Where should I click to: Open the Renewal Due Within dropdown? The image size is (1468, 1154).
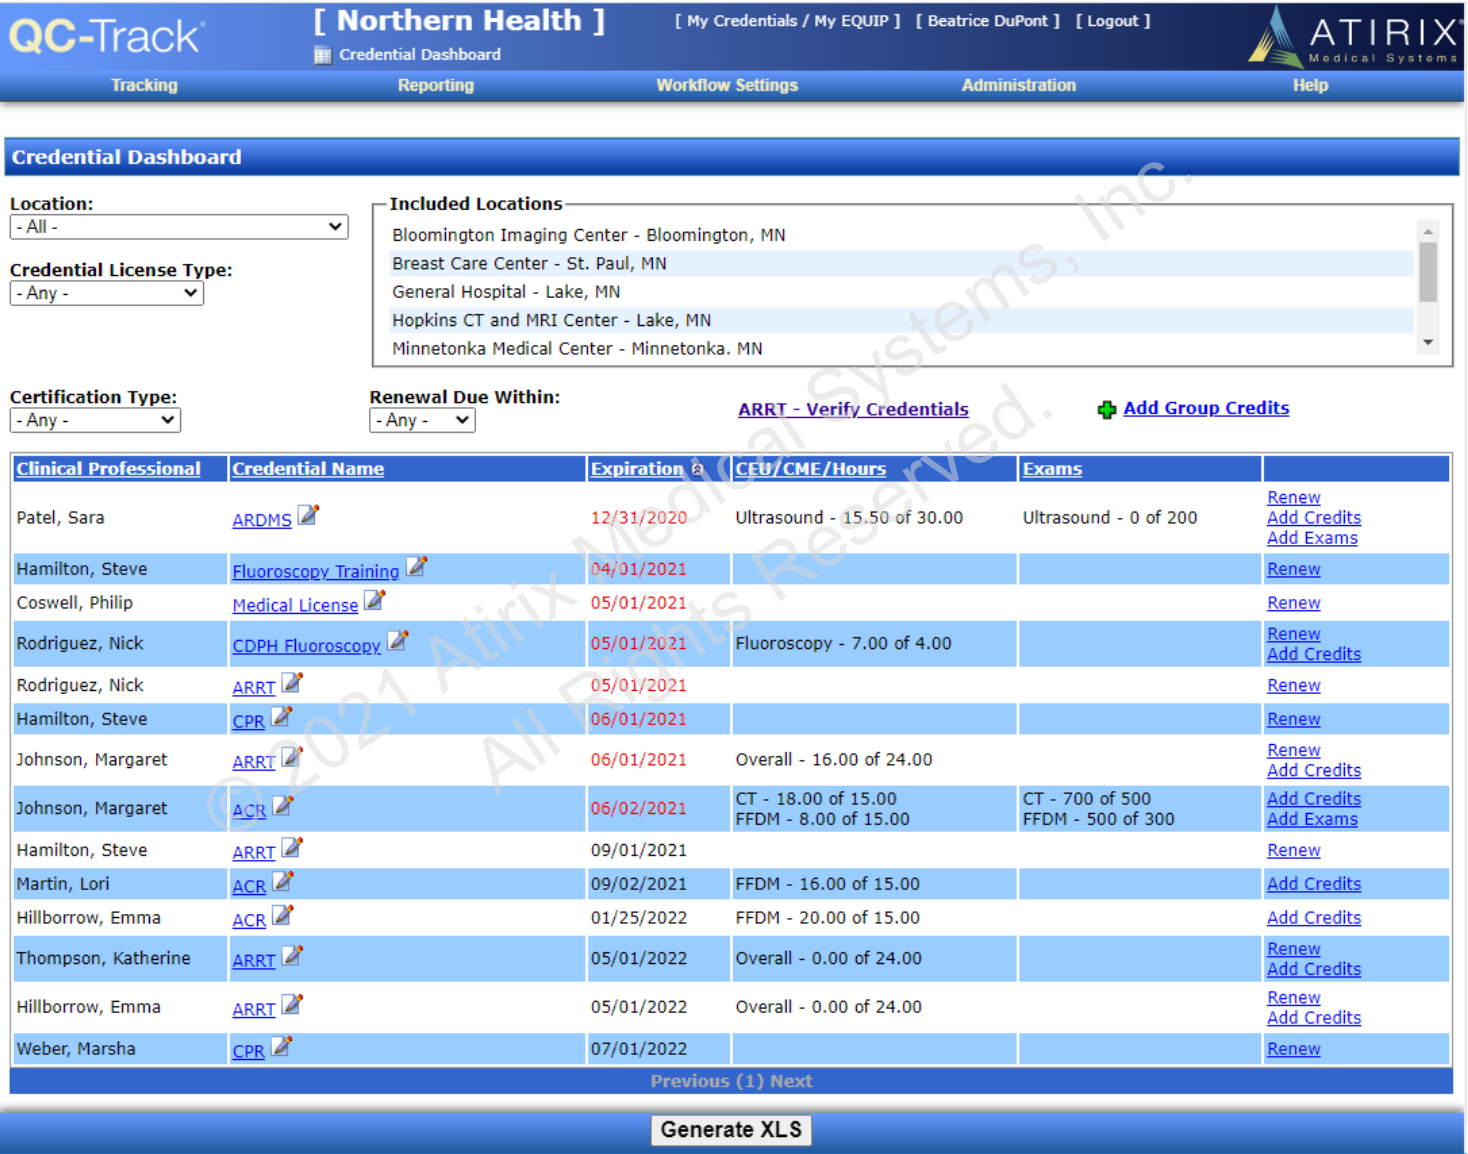pyautogui.click(x=422, y=421)
